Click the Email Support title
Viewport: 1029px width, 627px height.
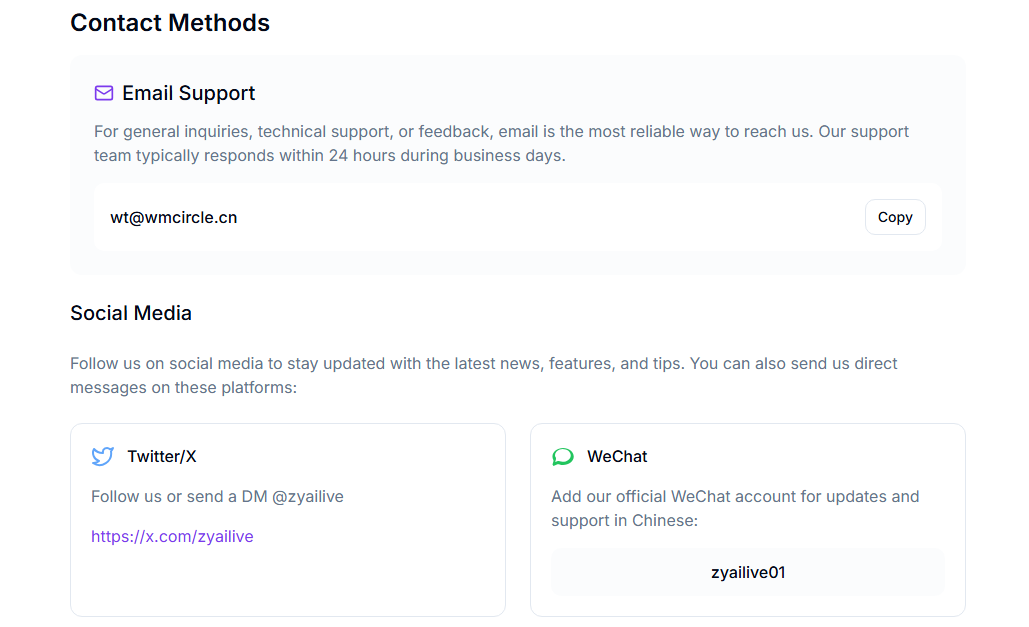point(188,93)
